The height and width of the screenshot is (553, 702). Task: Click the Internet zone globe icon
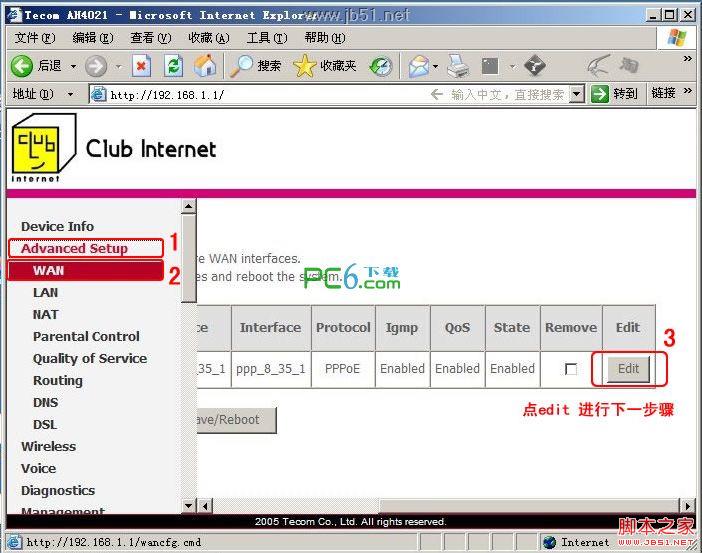[549, 542]
